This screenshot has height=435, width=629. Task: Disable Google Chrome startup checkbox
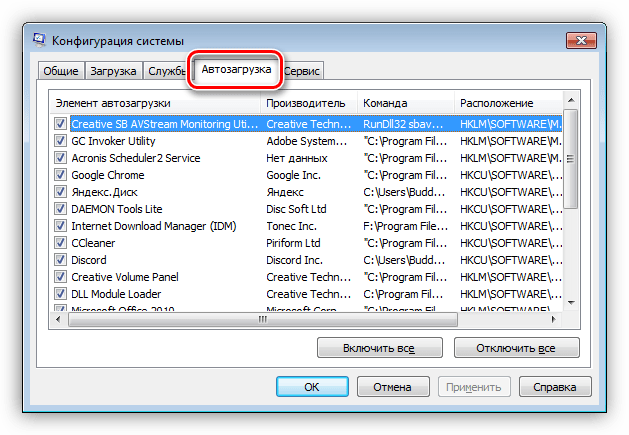(x=60, y=175)
